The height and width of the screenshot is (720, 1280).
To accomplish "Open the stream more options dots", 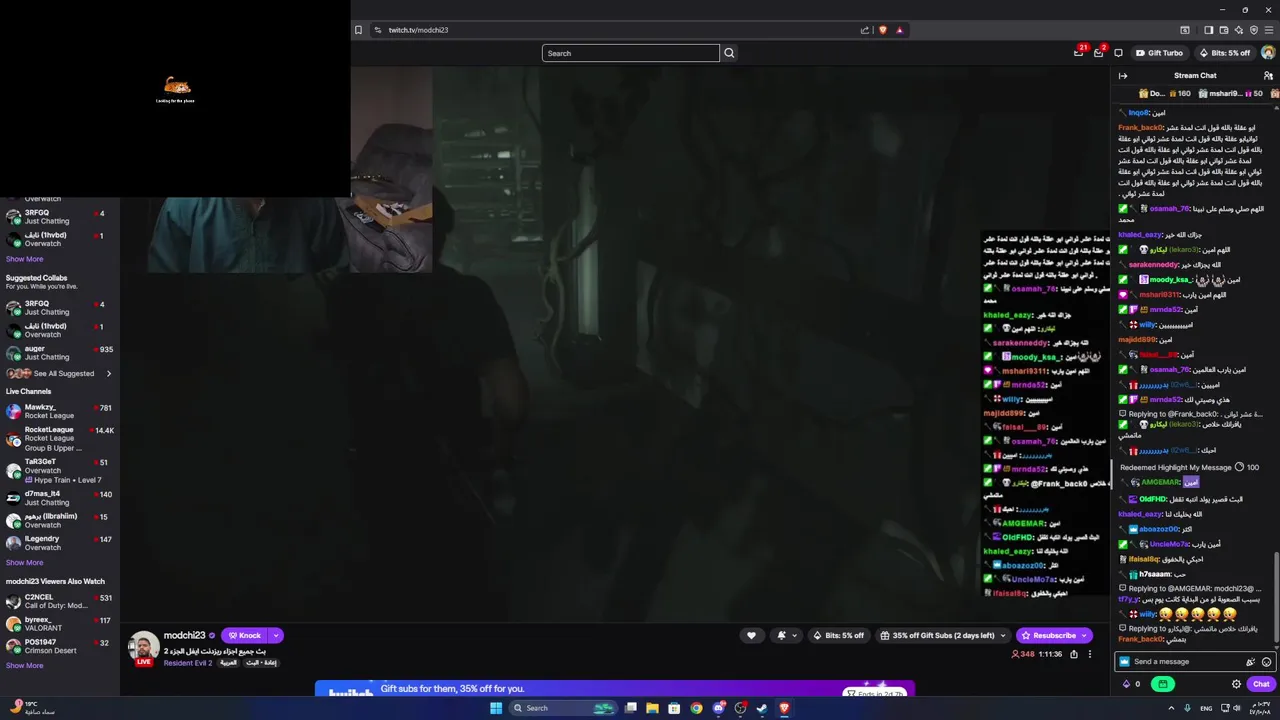I will pos(1090,654).
